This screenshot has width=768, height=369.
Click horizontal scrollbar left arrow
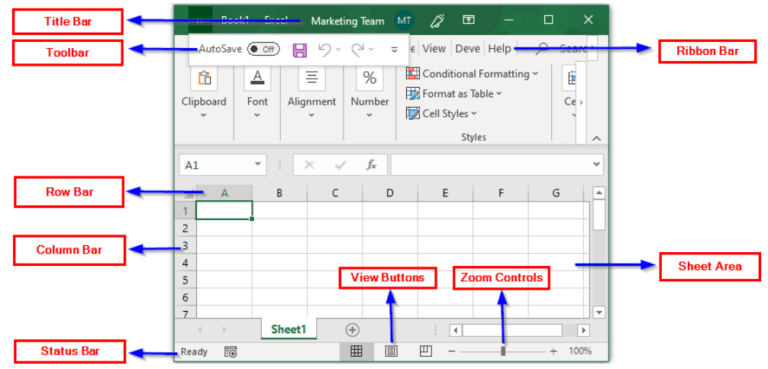[x=456, y=330]
